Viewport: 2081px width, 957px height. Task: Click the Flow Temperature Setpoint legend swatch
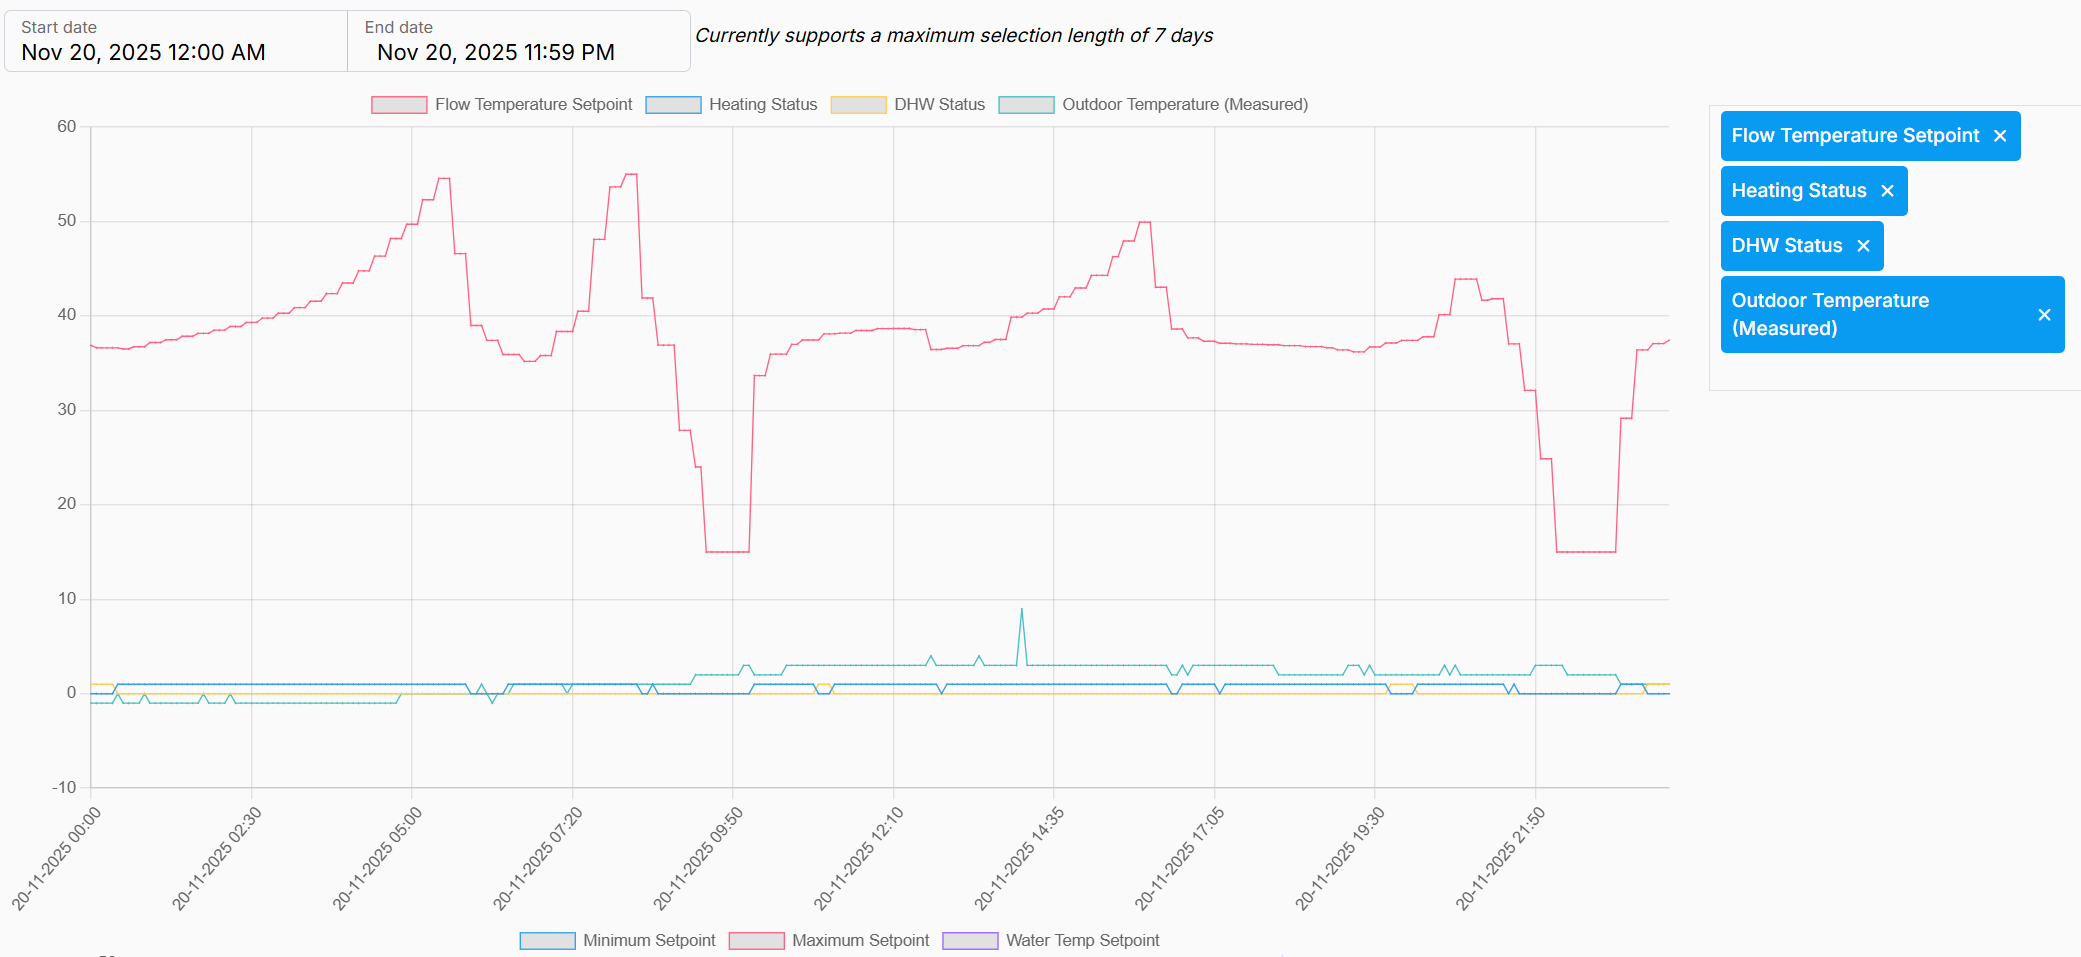click(x=399, y=105)
